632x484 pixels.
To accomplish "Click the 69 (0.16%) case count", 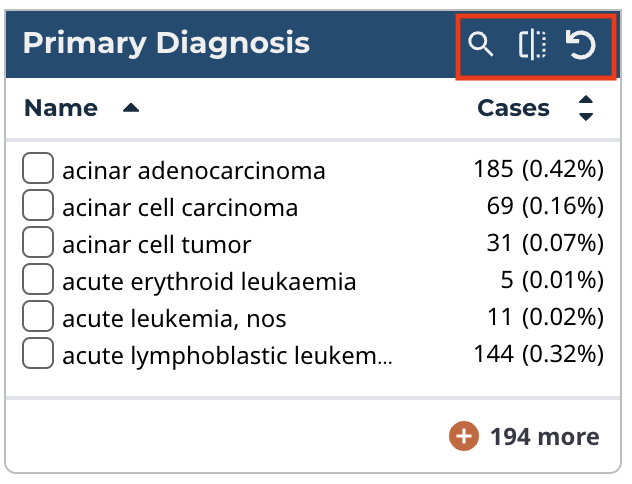I will pos(546,208).
